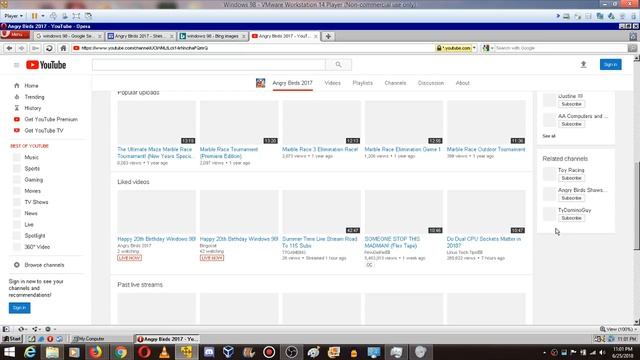Open the View (100%) zoom dropdown
This screenshot has width=640, height=360.
click(618, 329)
